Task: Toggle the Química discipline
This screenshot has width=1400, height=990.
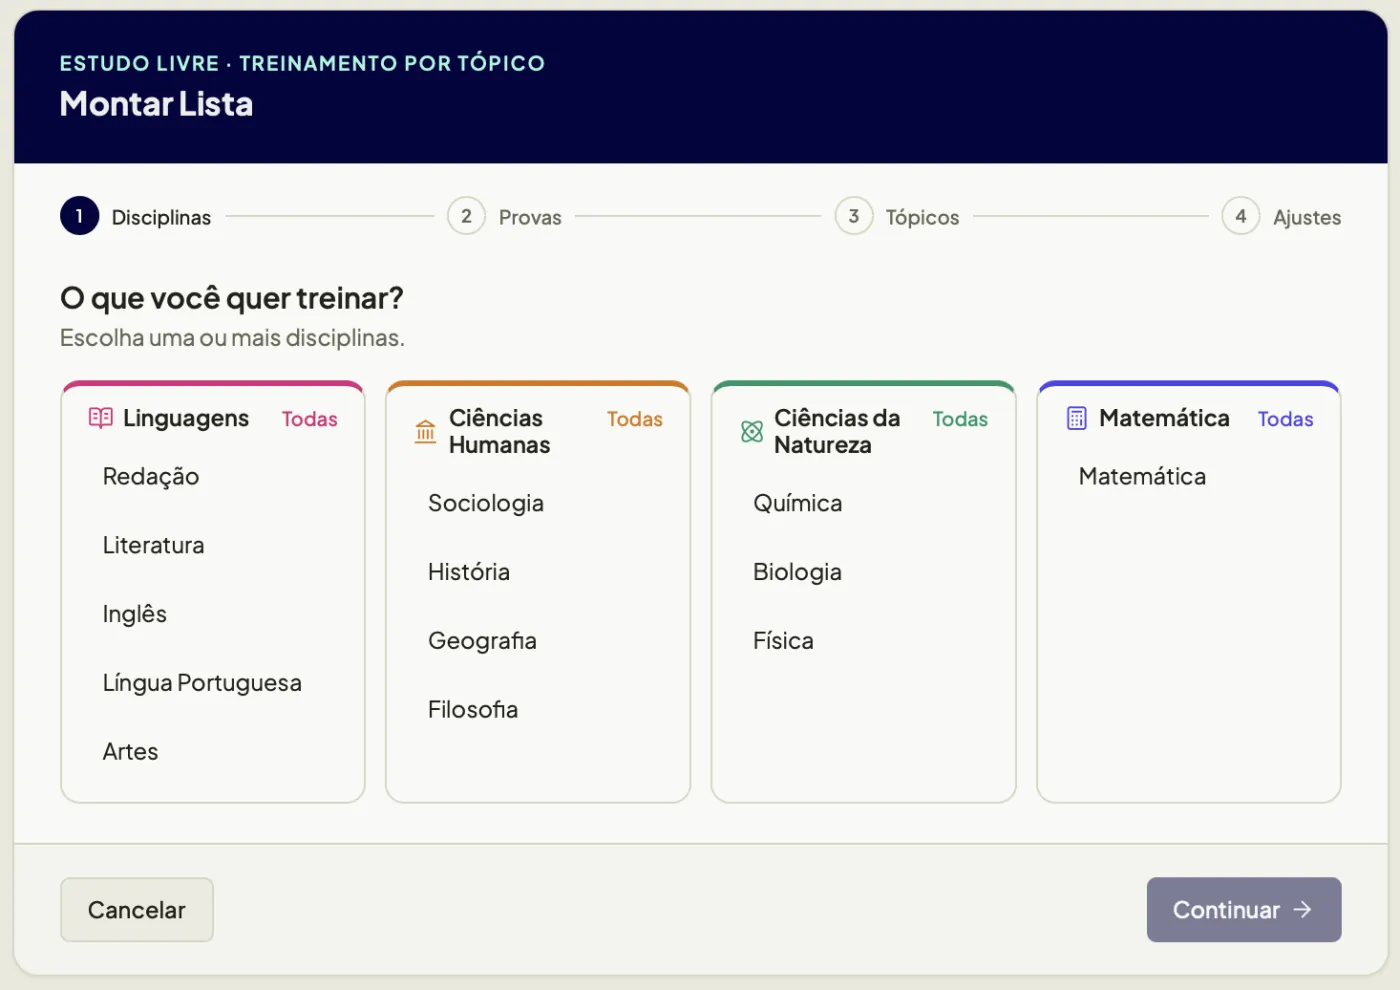Action: 798,504
